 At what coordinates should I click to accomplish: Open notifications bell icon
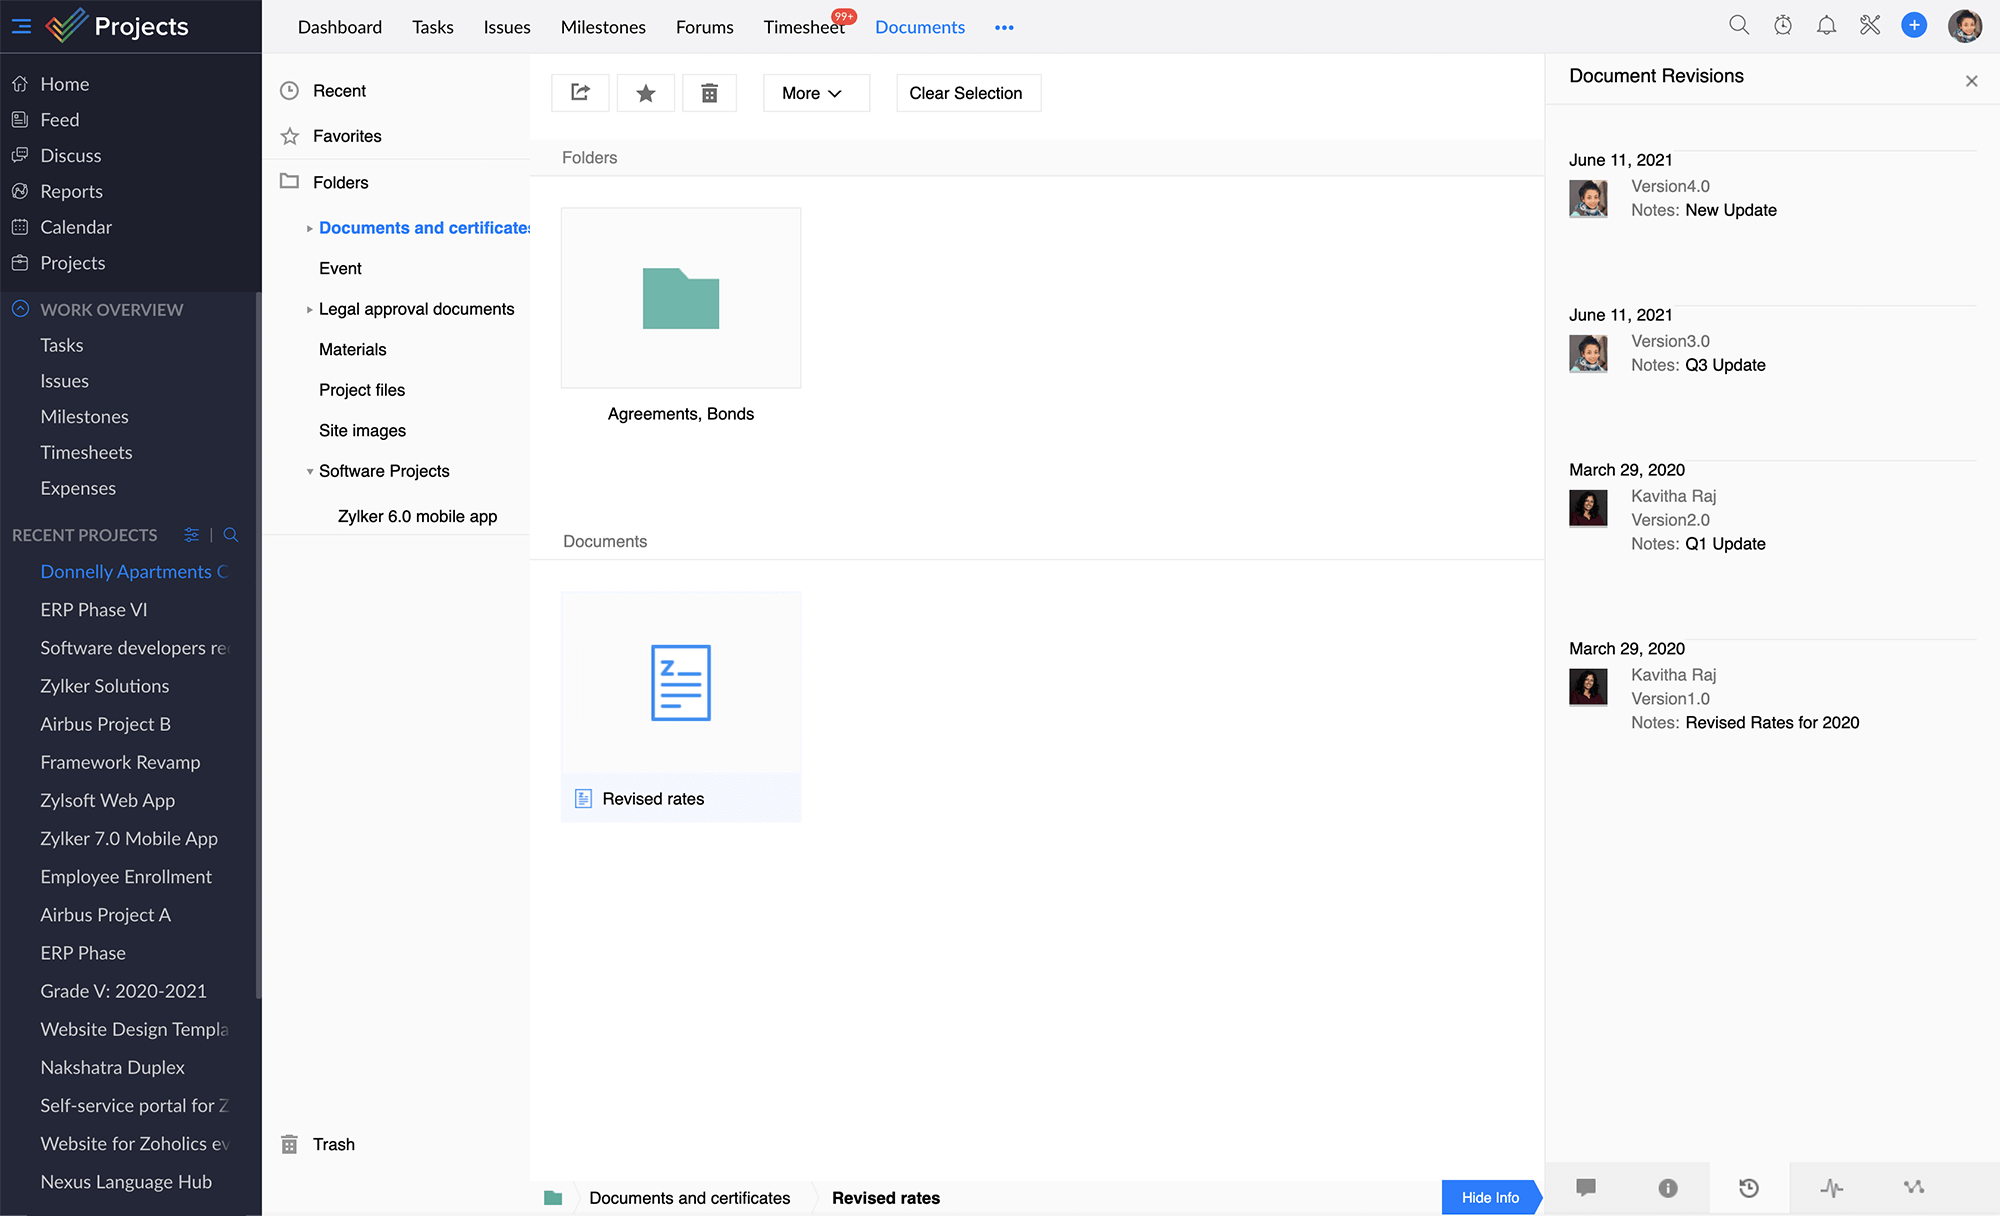coord(1826,26)
